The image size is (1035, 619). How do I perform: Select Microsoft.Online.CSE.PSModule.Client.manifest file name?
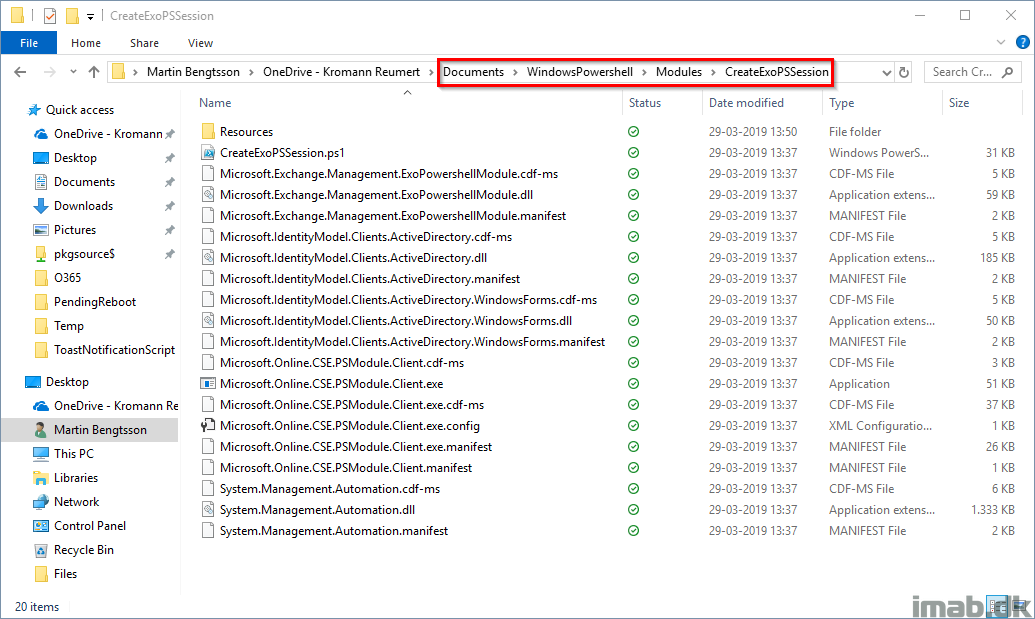click(346, 468)
